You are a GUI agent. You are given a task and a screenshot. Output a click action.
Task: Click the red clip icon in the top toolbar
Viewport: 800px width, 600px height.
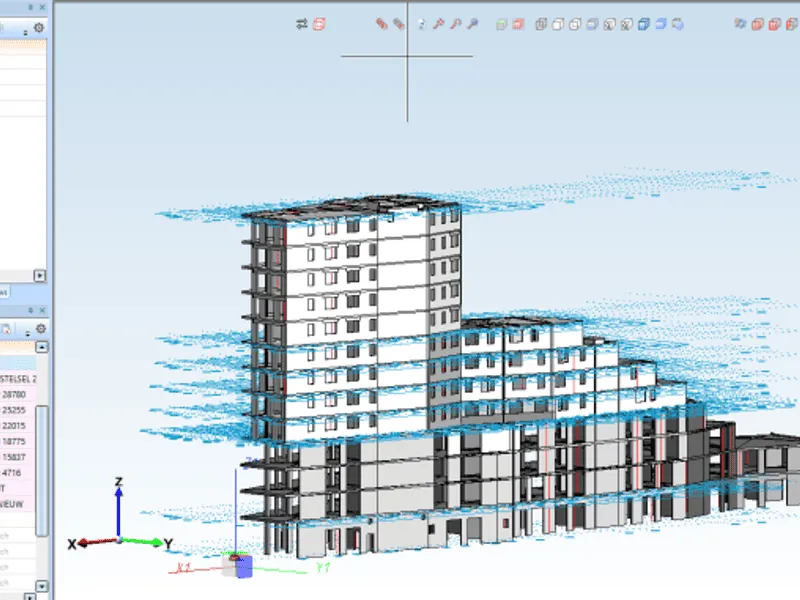click(x=382, y=24)
